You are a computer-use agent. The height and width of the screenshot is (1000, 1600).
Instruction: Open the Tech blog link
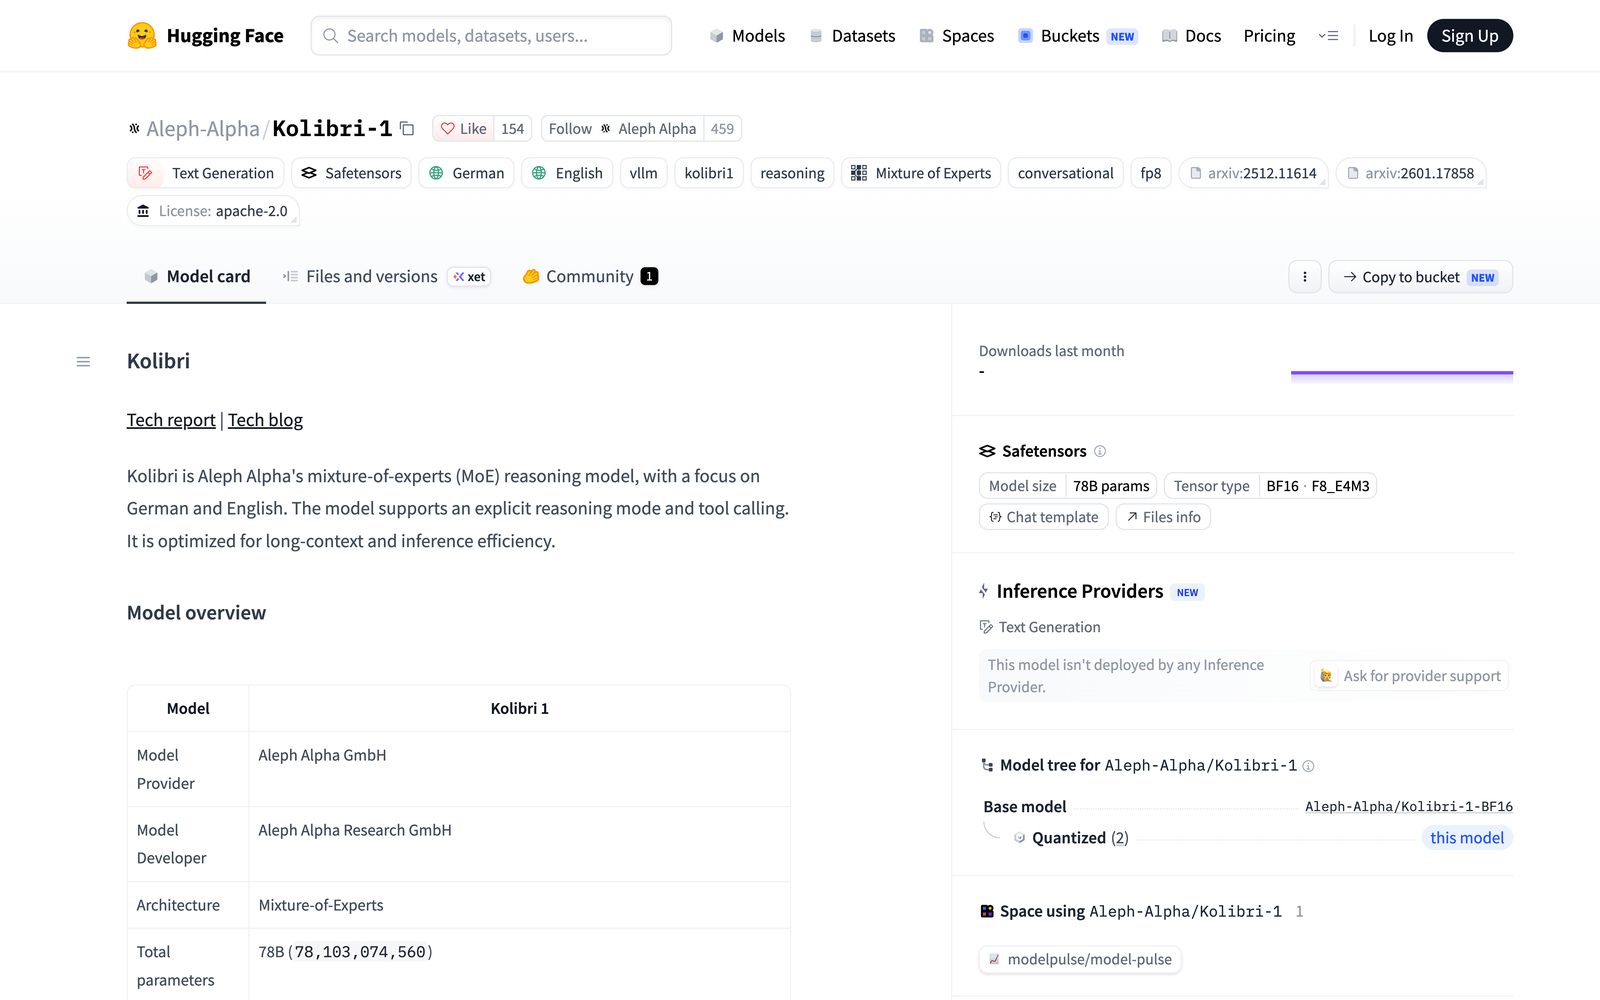[x=265, y=420]
